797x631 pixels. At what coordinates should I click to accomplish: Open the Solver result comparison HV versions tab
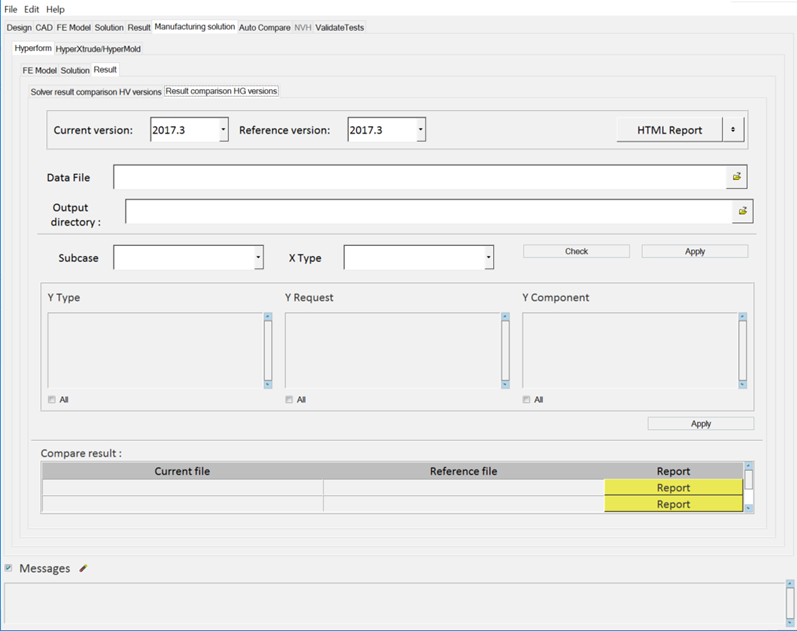coord(96,91)
